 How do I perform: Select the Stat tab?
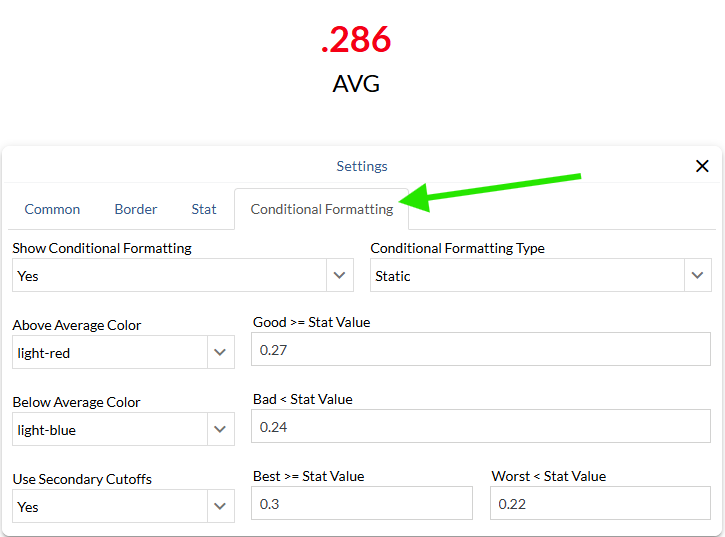click(x=204, y=209)
